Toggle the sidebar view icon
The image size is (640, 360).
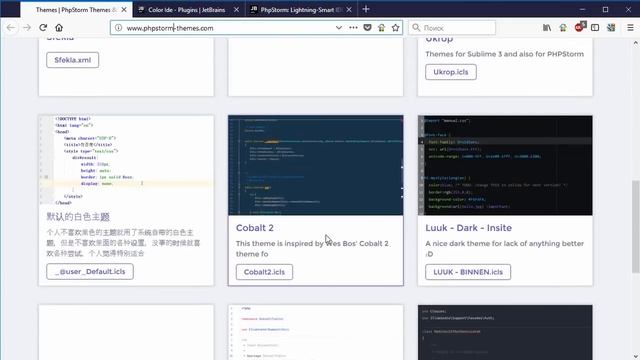(595, 28)
